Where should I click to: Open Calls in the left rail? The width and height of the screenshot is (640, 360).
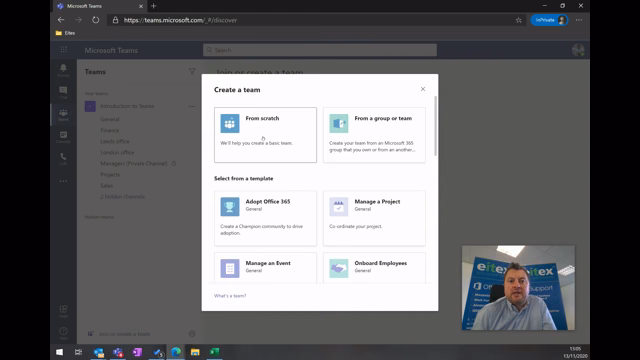point(63,159)
